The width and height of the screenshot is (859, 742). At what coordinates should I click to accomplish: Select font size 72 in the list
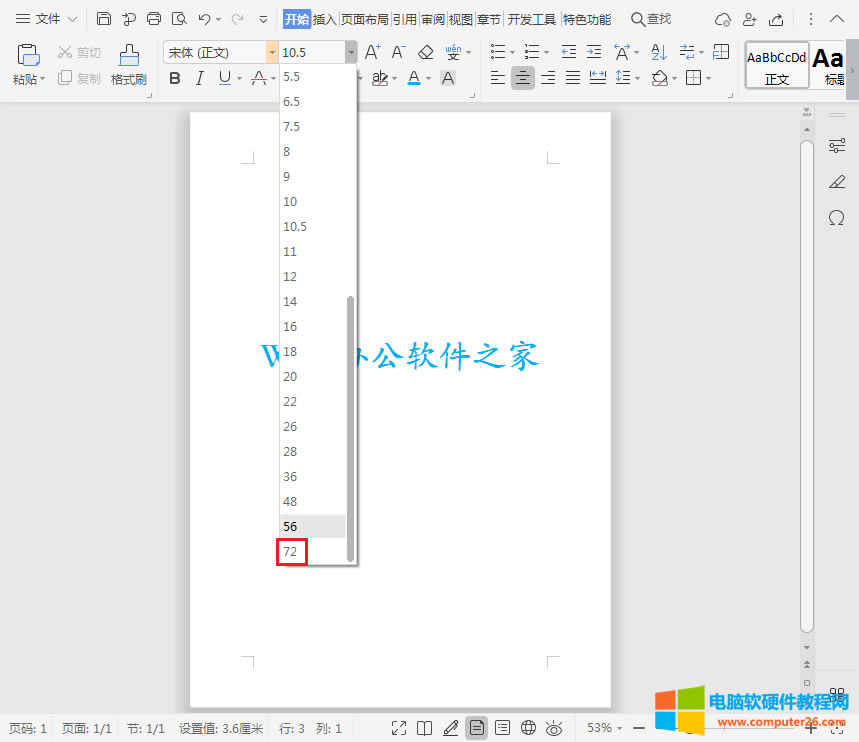point(291,551)
